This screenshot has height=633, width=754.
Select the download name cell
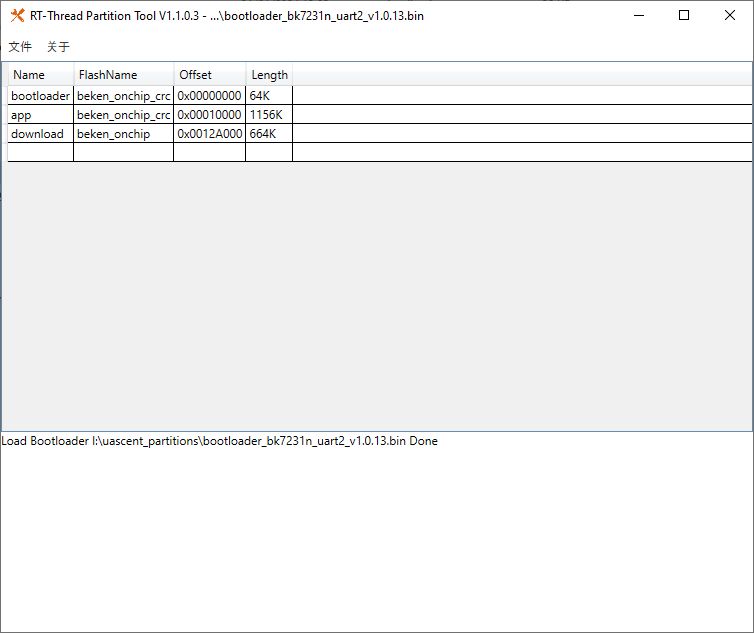pyautogui.click(x=40, y=133)
